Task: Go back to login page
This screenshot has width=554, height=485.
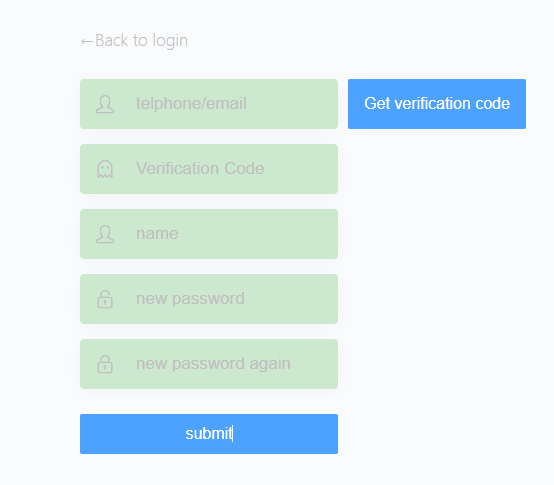Action: pyautogui.click(x=134, y=40)
